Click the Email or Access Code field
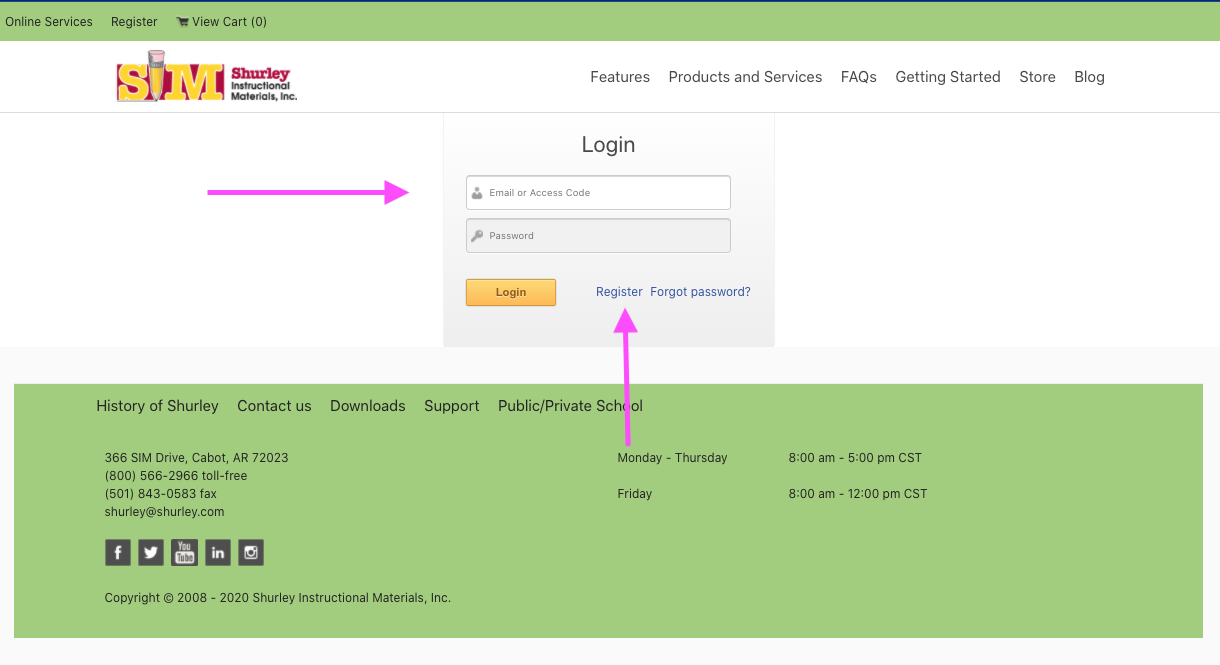 click(x=598, y=193)
